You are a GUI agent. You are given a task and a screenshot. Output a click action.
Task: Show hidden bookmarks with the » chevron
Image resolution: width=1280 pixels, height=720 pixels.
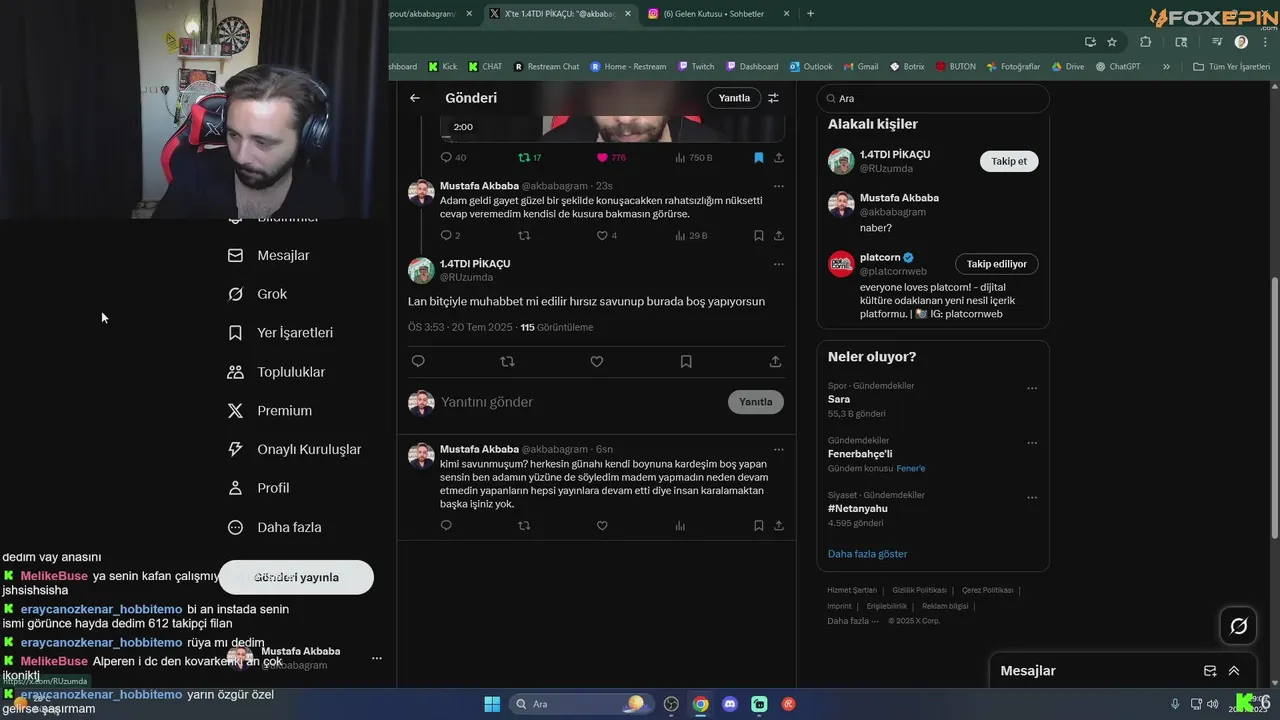click(1166, 67)
